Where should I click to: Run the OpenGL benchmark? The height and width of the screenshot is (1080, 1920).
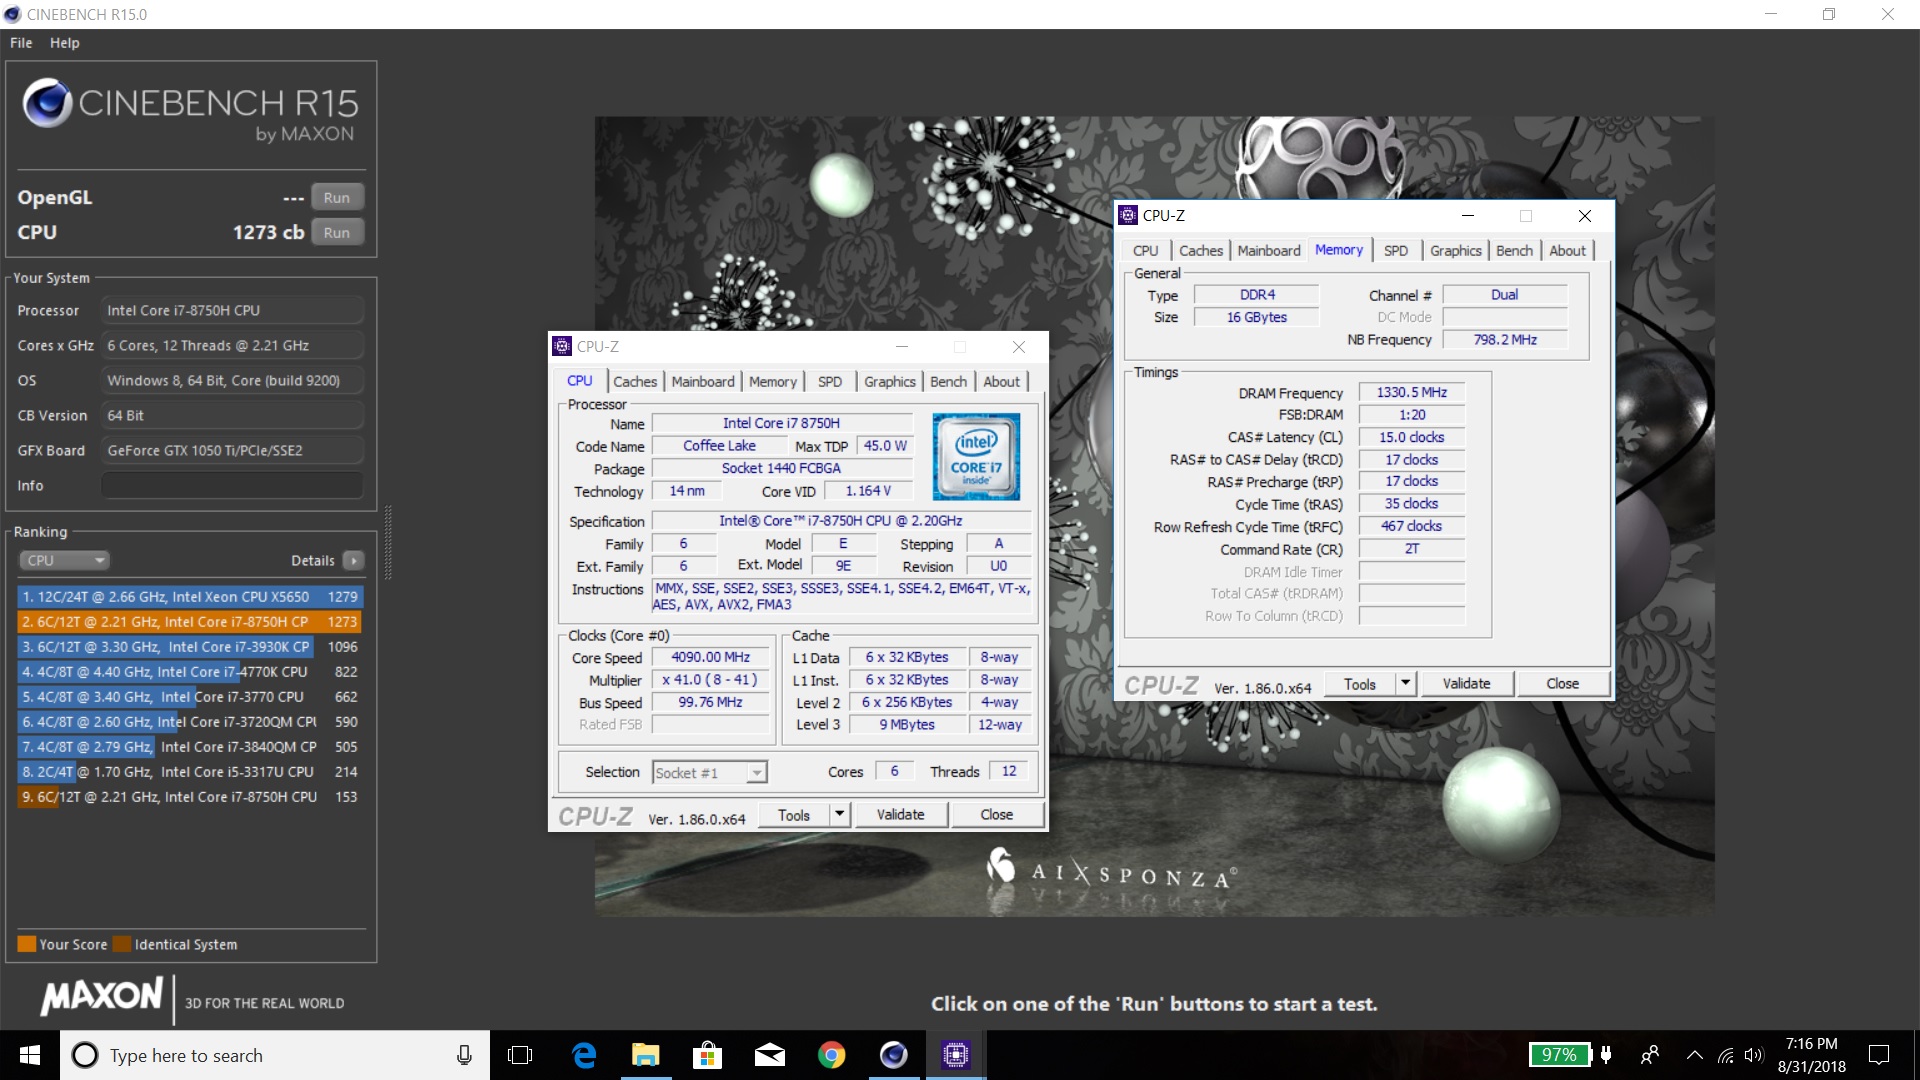(337, 197)
